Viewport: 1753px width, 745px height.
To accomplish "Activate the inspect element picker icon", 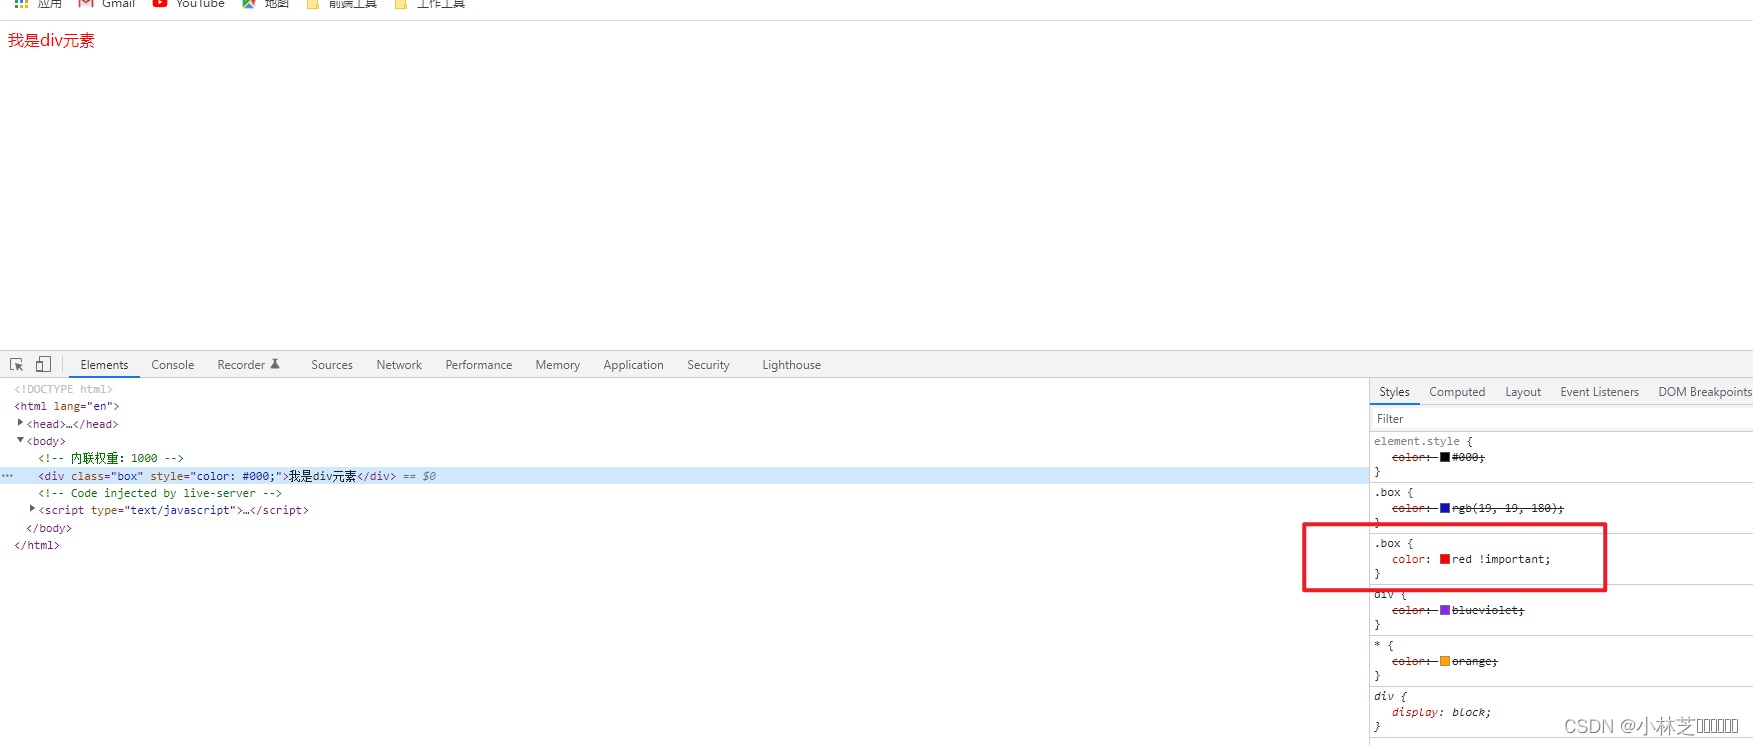I will click(17, 365).
